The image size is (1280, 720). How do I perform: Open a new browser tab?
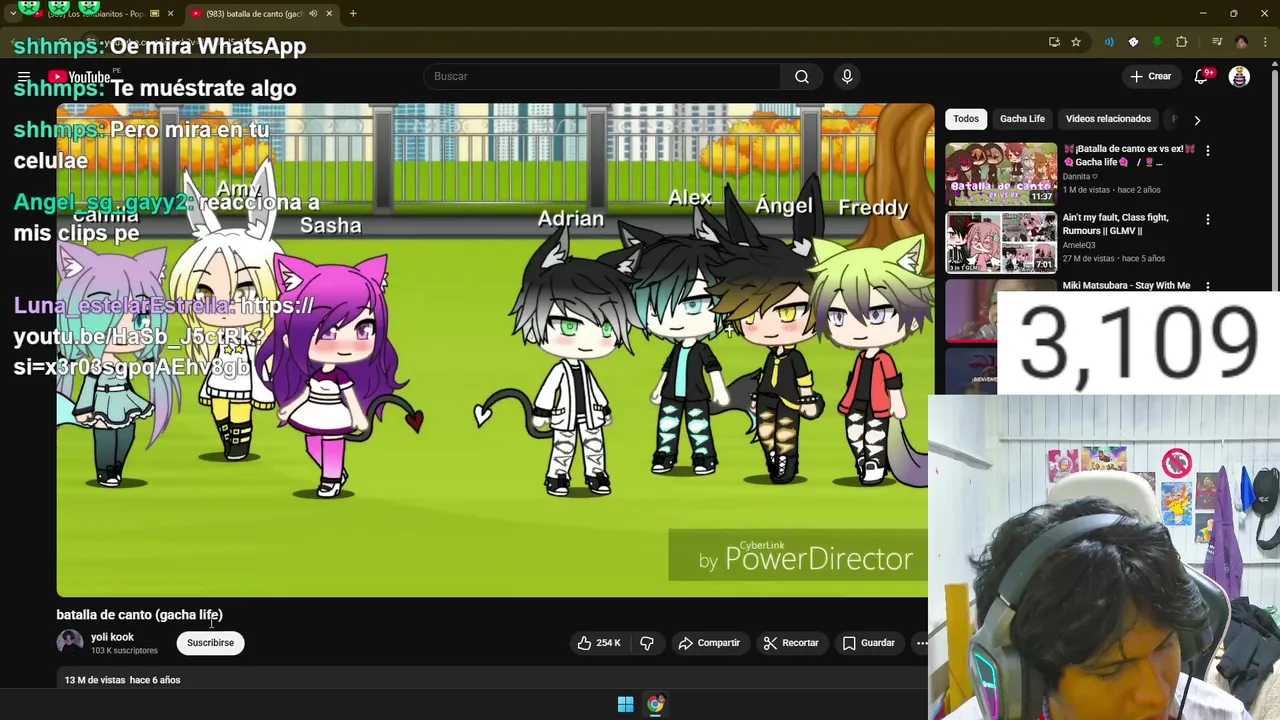point(353,14)
